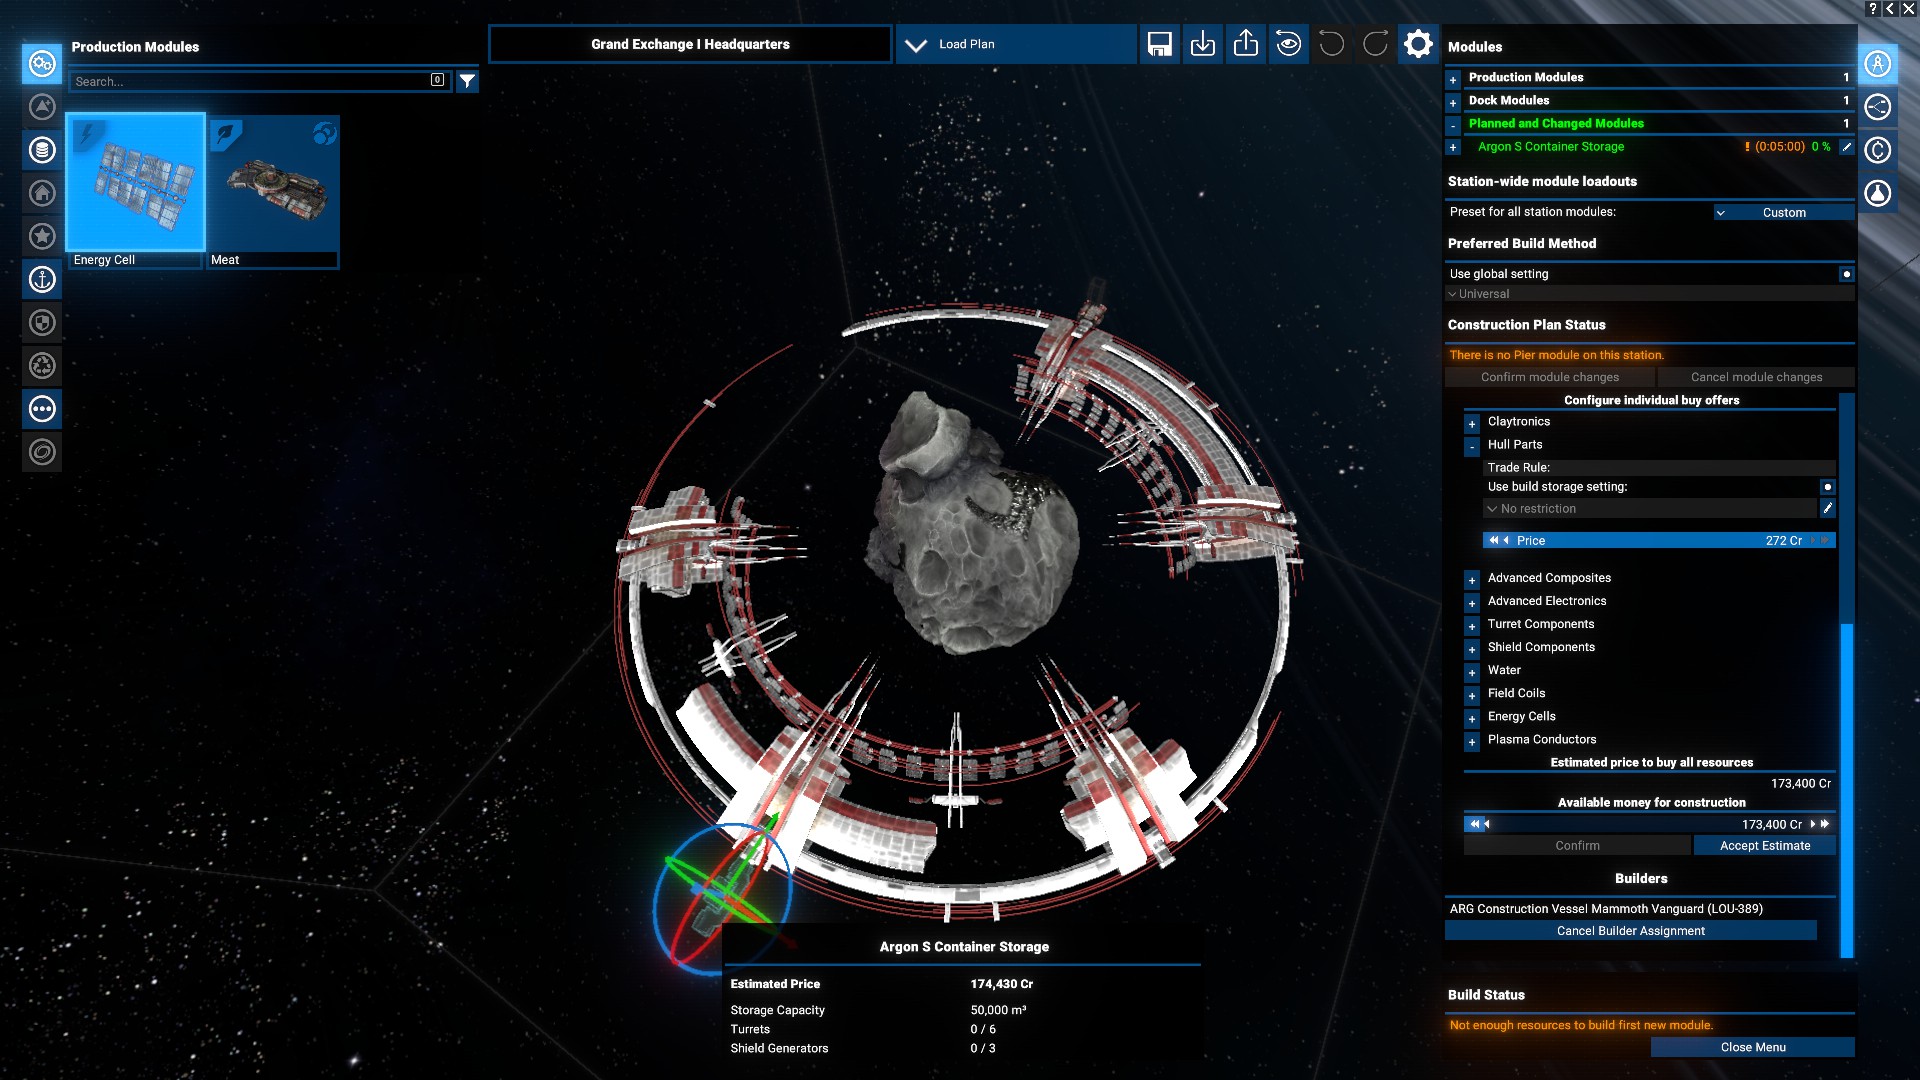Expand the Turret Components buy offer
The width and height of the screenshot is (1920, 1080).
(1472, 626)
